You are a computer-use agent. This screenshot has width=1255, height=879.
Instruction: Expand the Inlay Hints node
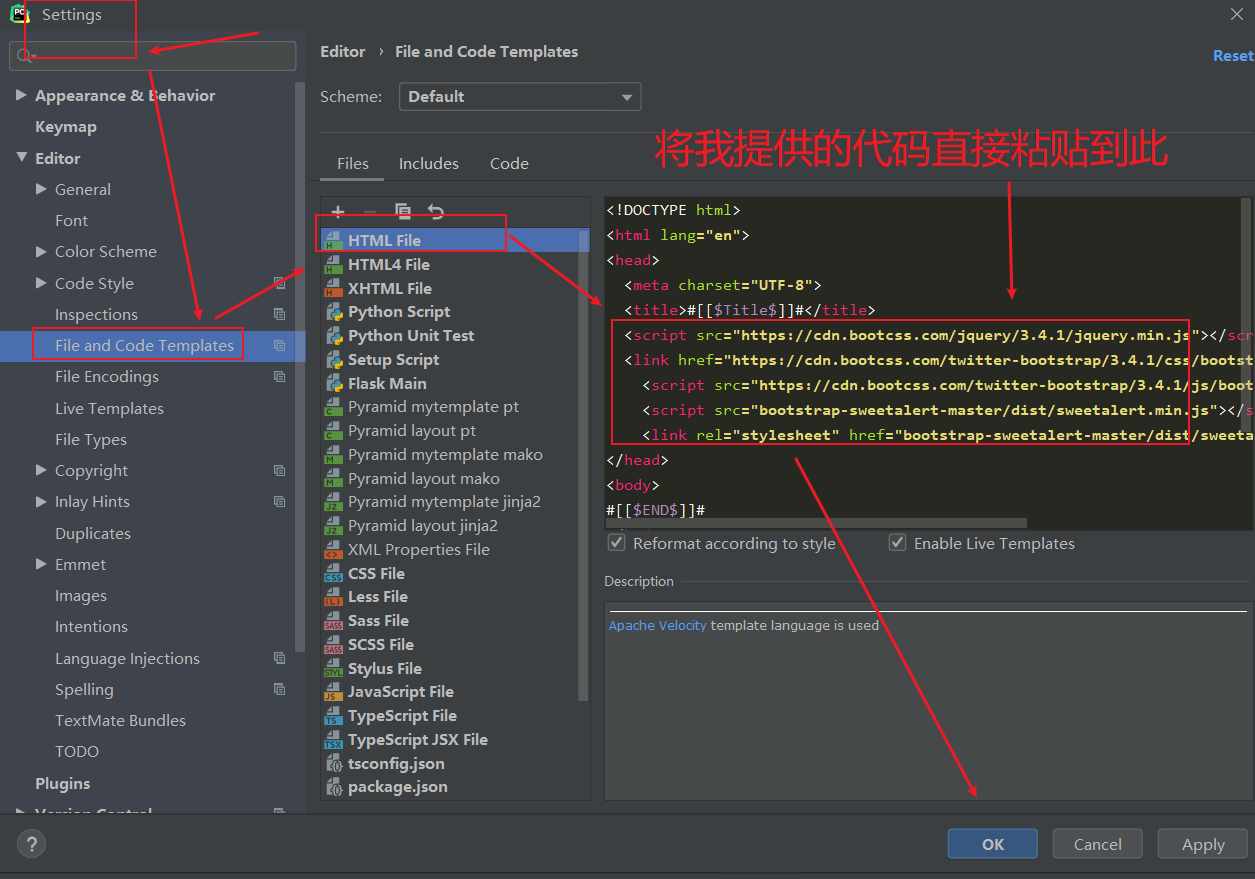click(41, 502)
